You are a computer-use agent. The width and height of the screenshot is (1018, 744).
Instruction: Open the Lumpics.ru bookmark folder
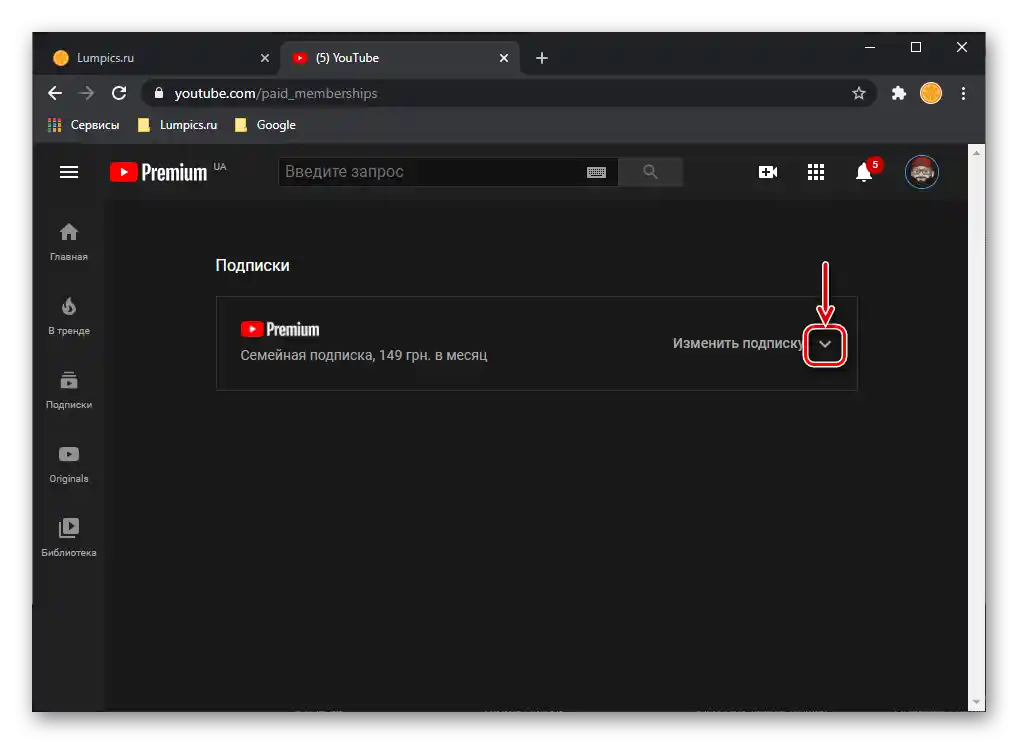point(177,125)
